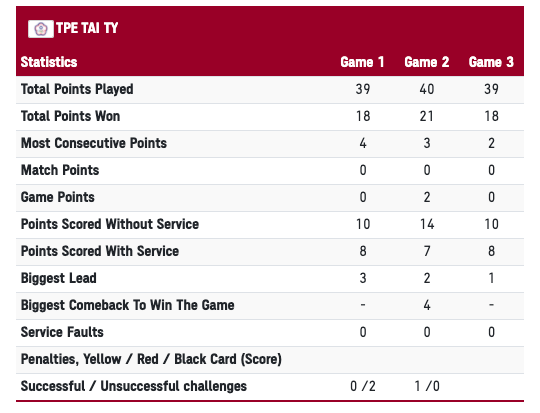Click the Game 2 total points won value 21
The height and width of the screenshot is (413, 540).
427,116
